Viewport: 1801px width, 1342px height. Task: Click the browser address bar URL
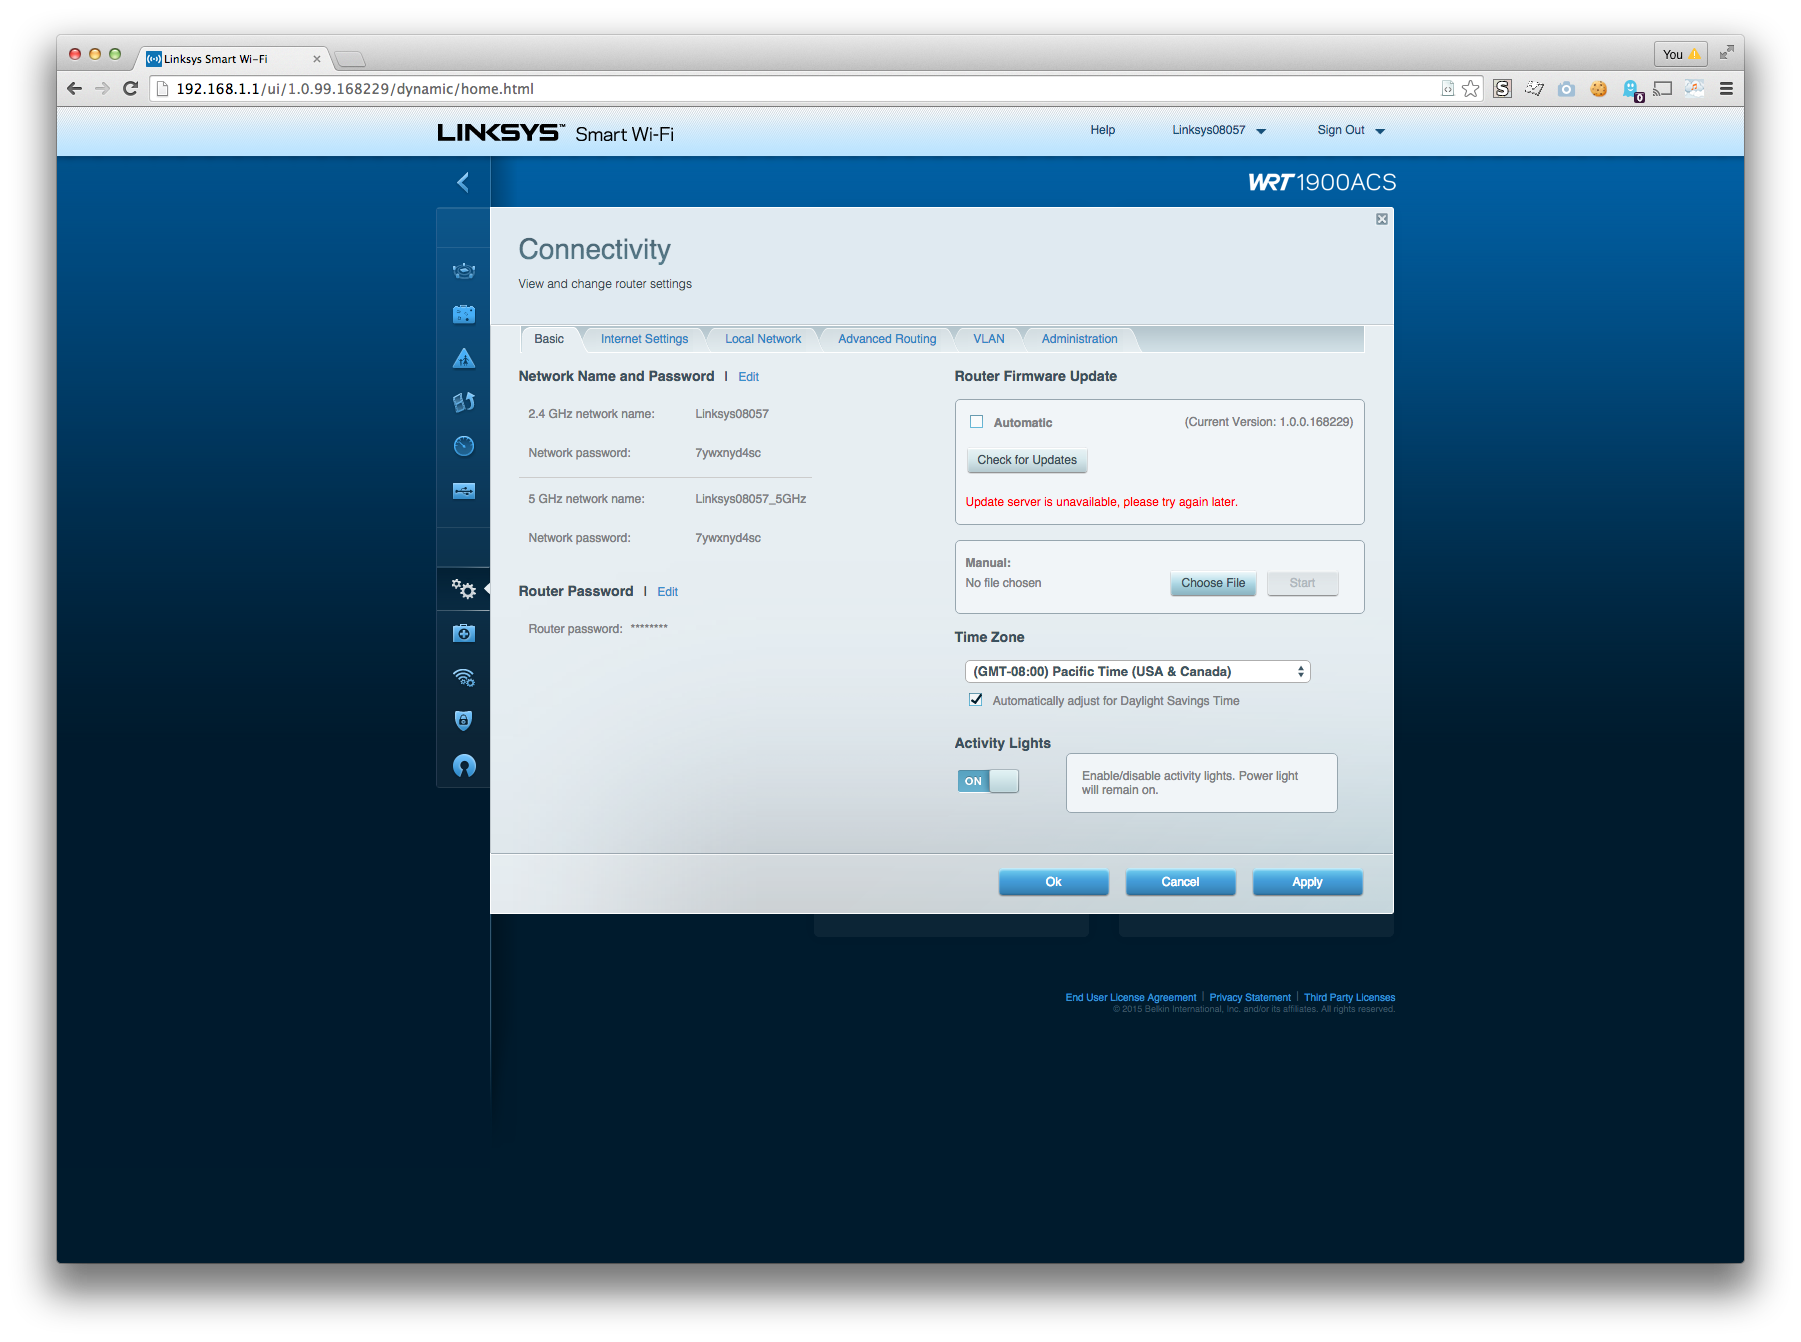tap(355, 89)
